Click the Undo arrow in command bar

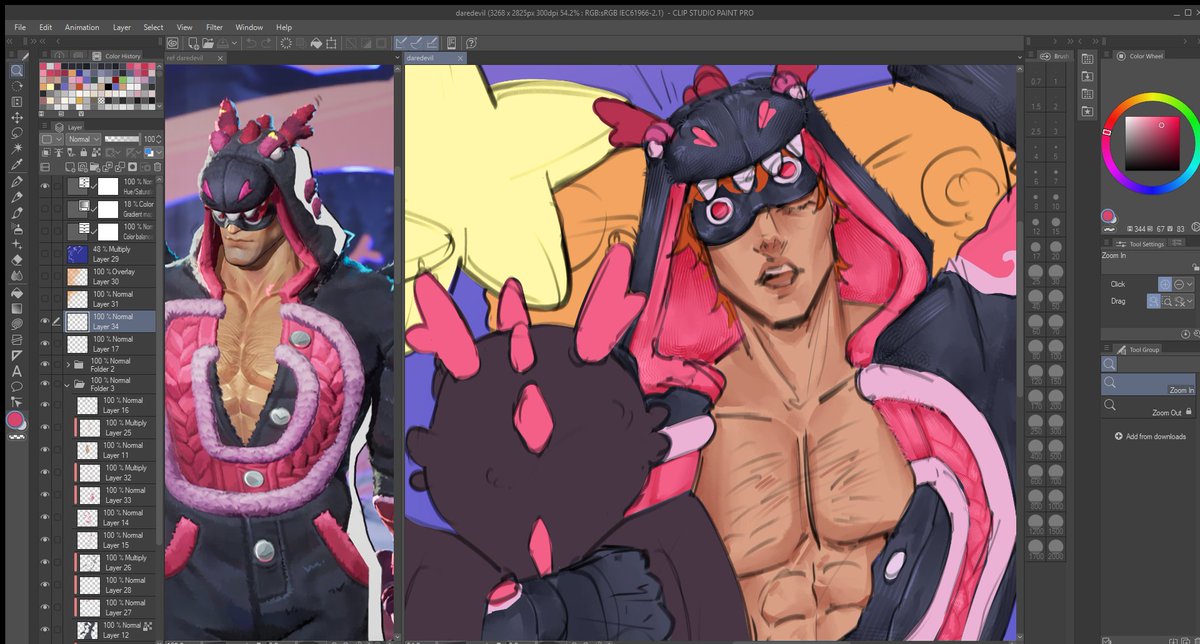point(250,43)
